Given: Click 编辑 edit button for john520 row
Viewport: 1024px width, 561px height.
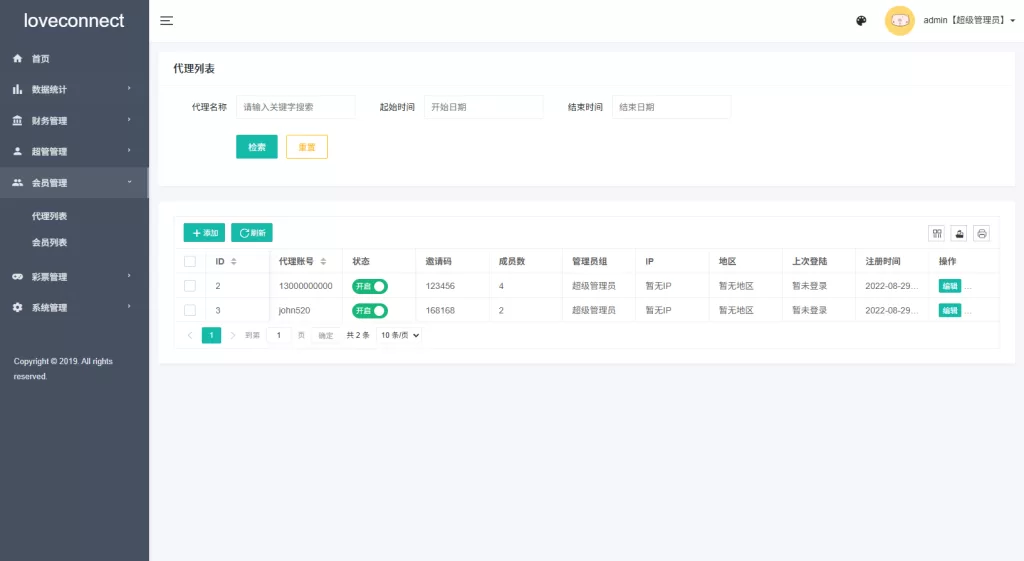Looking at the screenshot, I should pyautogui.click(x=950, y=310).
